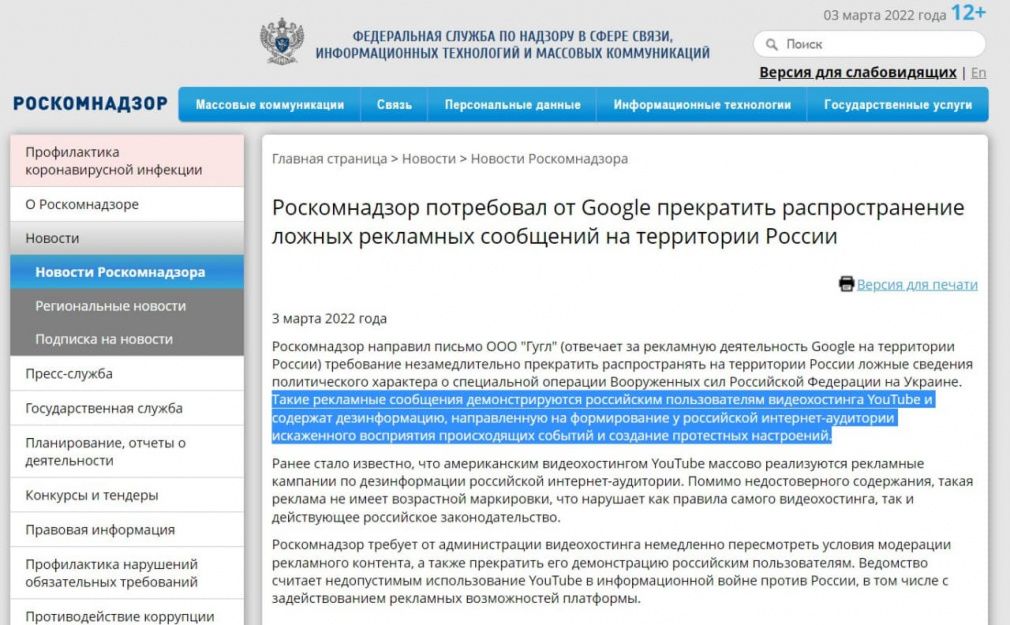Select the Персональные данные menu
This screenshot has height=625, width=1010.
pos(512,105)
